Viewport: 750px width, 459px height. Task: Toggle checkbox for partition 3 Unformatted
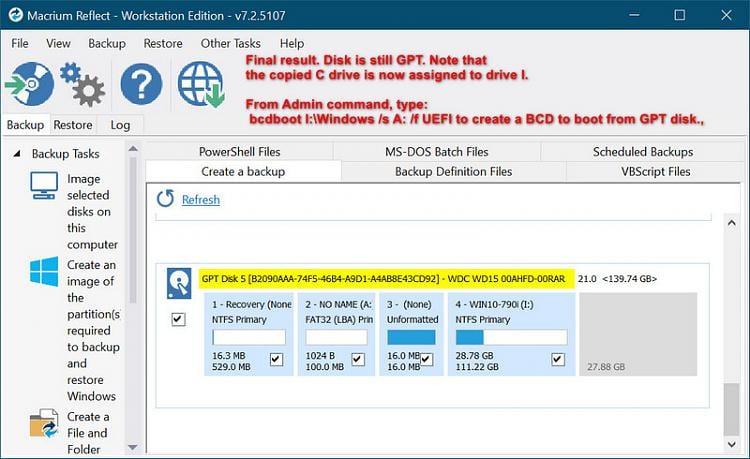(427, 359)
